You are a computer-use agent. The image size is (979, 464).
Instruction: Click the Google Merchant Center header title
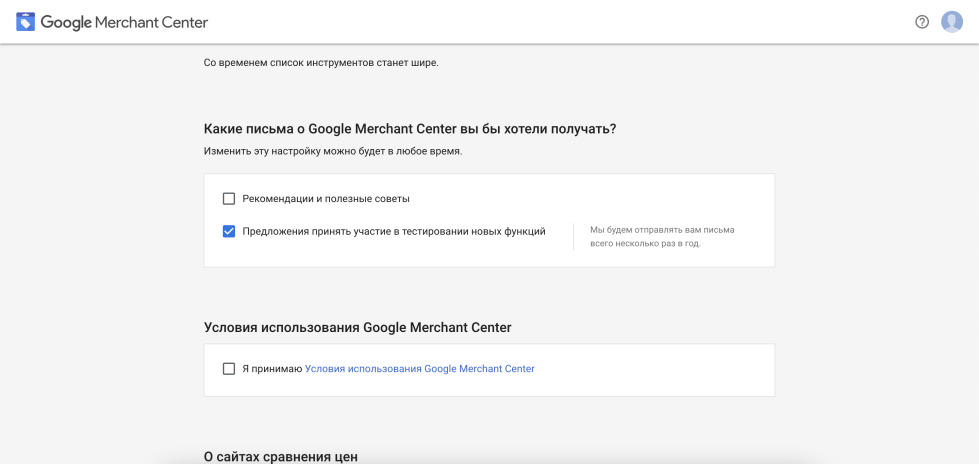point(124,22)
